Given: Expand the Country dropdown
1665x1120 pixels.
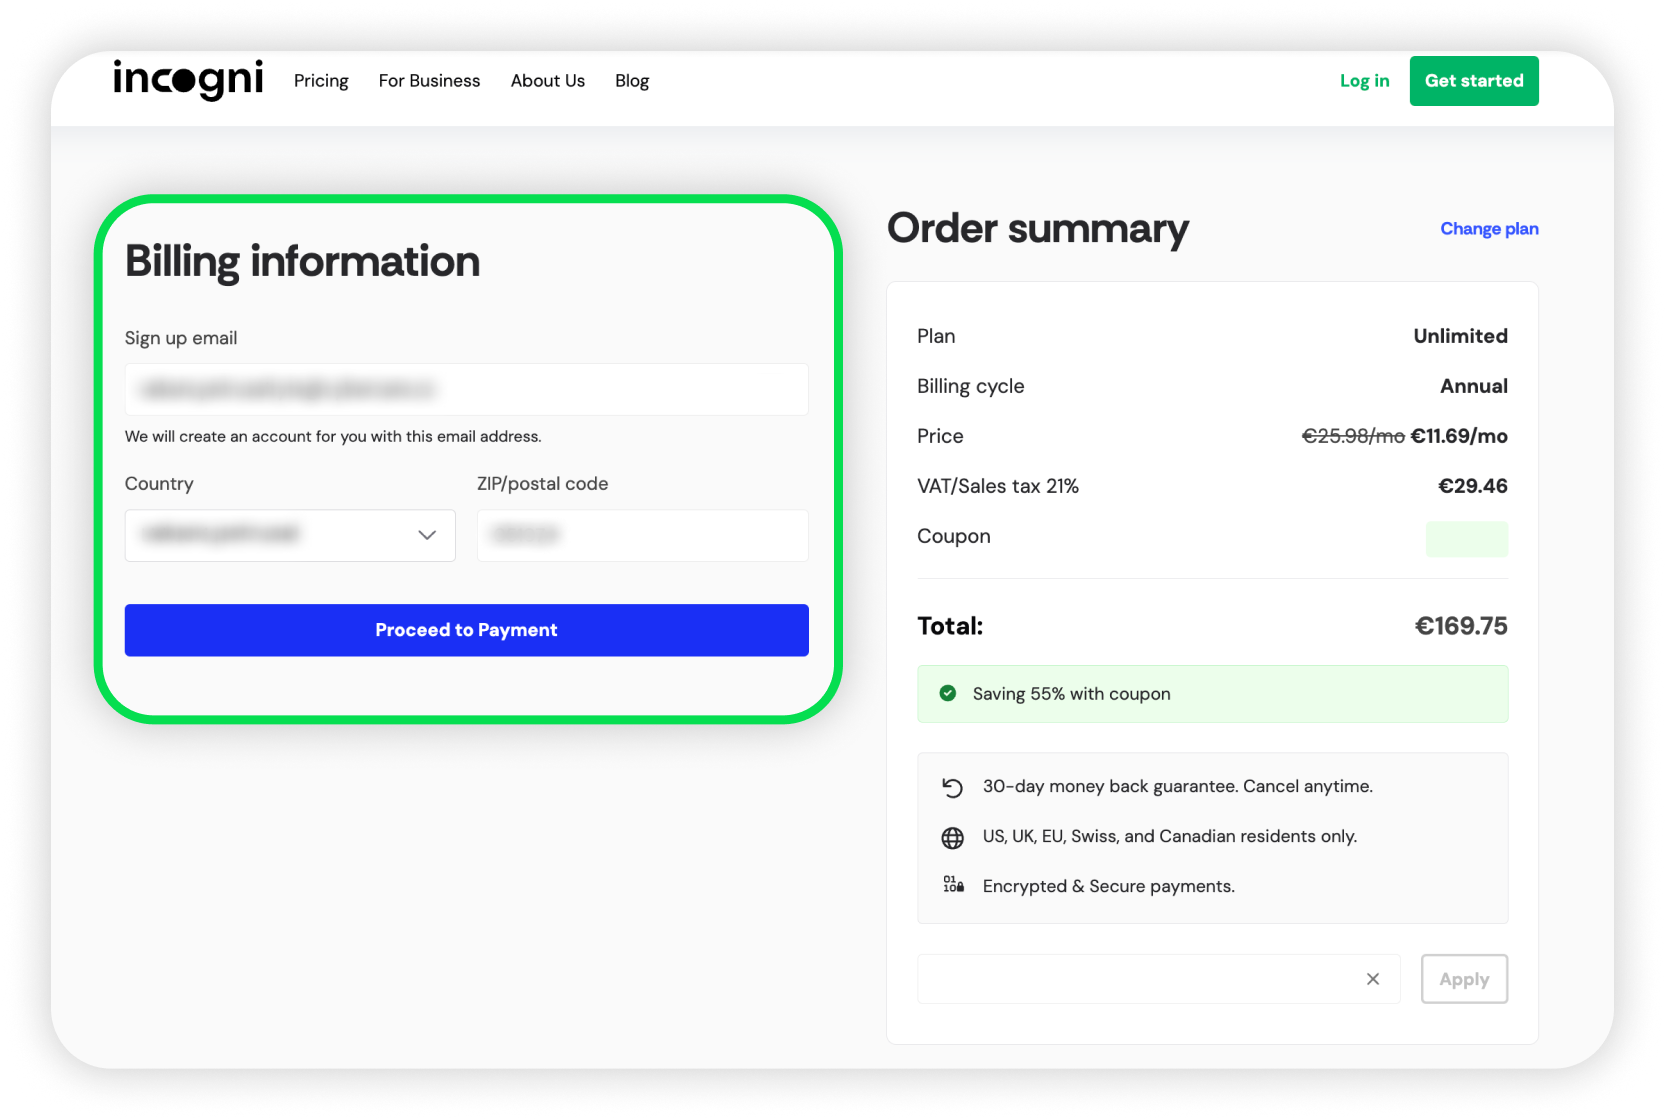Looking at the screenshot, I should (x=290, y=535).
